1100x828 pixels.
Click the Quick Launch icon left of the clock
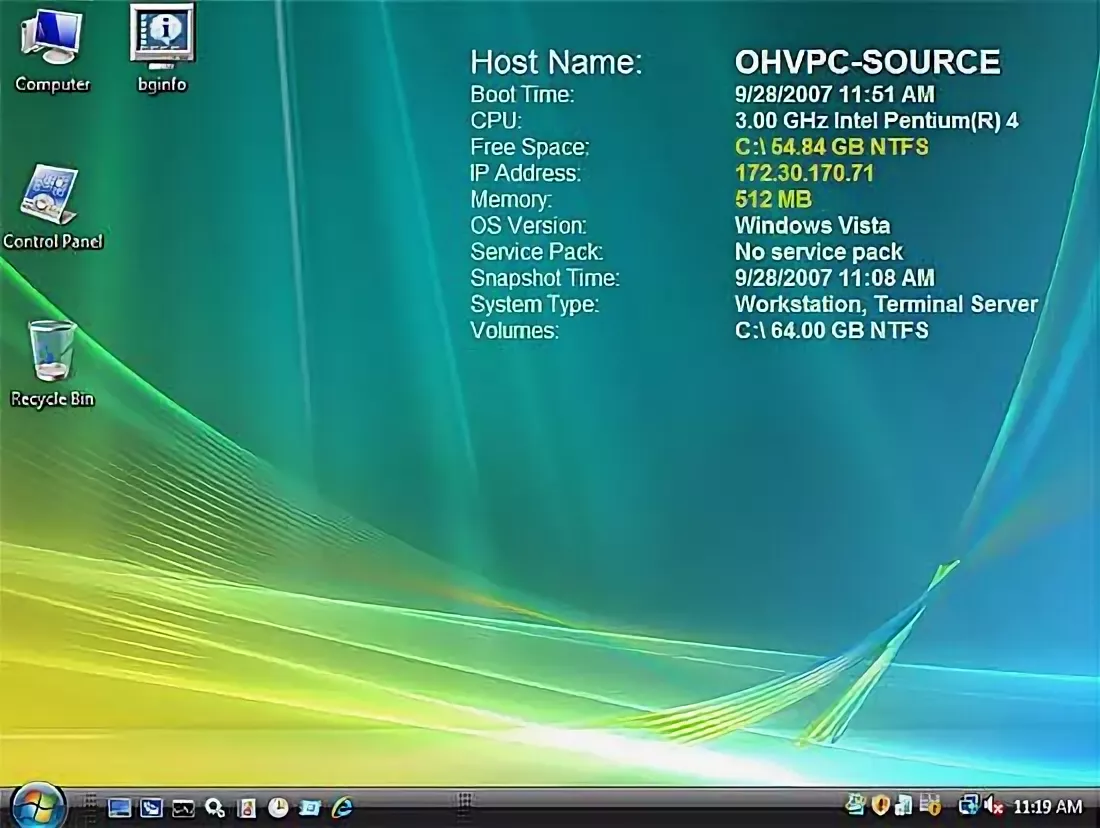point(247,807)
